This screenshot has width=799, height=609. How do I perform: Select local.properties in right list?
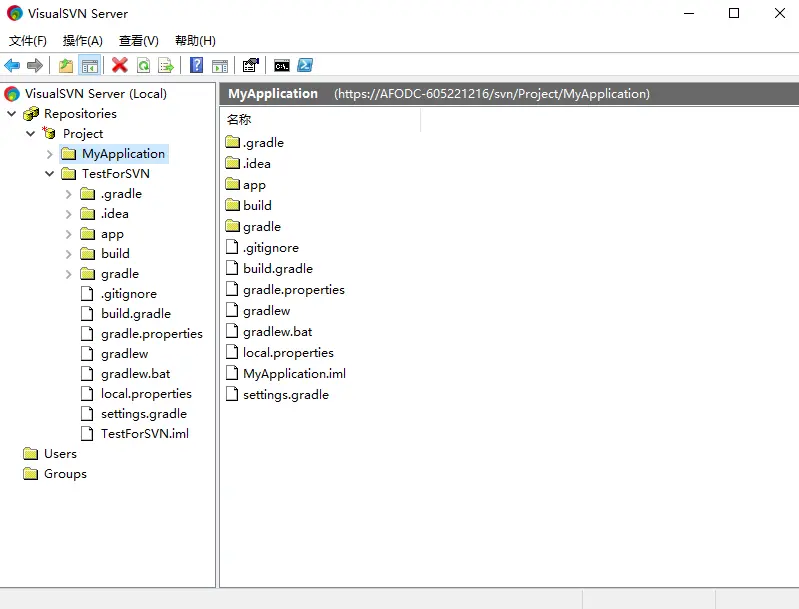click(x=288, y=353)
